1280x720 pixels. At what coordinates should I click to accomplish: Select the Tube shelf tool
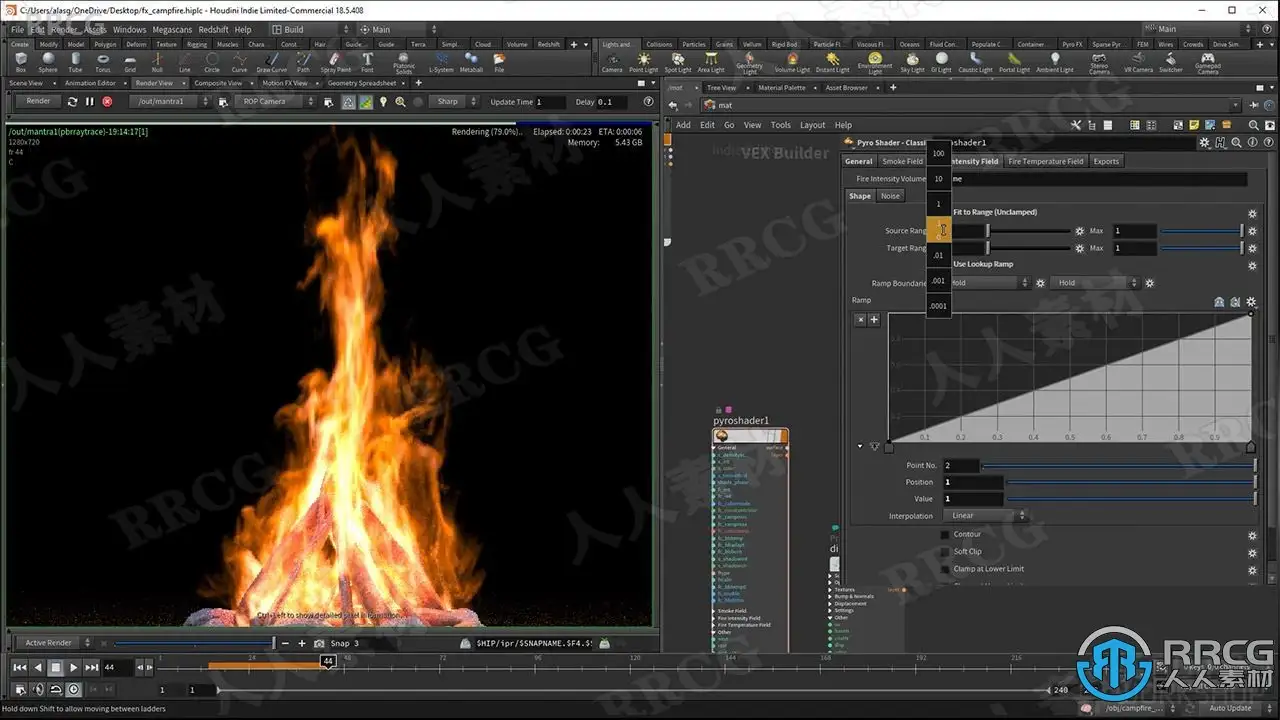tap(75, 63)
